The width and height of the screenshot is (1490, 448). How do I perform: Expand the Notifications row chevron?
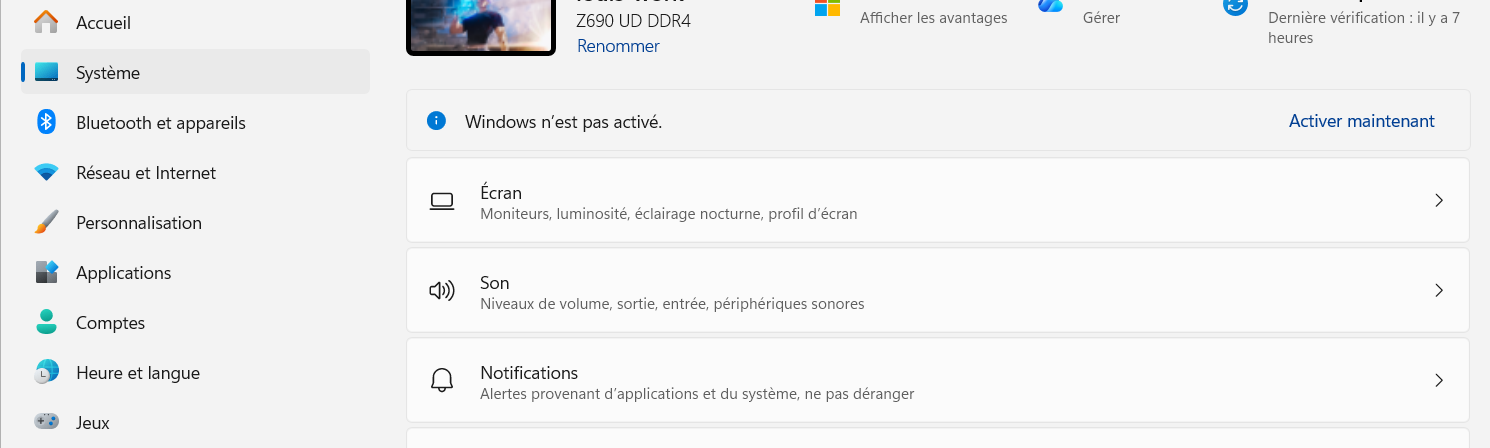(1439, 380)
